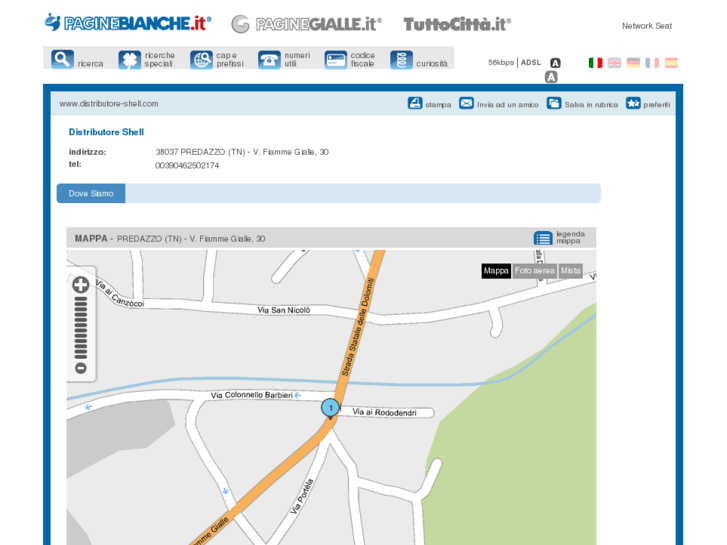Switch map view to Mista
The height and width of the screenshot is (545, 727).
[570, 271]
